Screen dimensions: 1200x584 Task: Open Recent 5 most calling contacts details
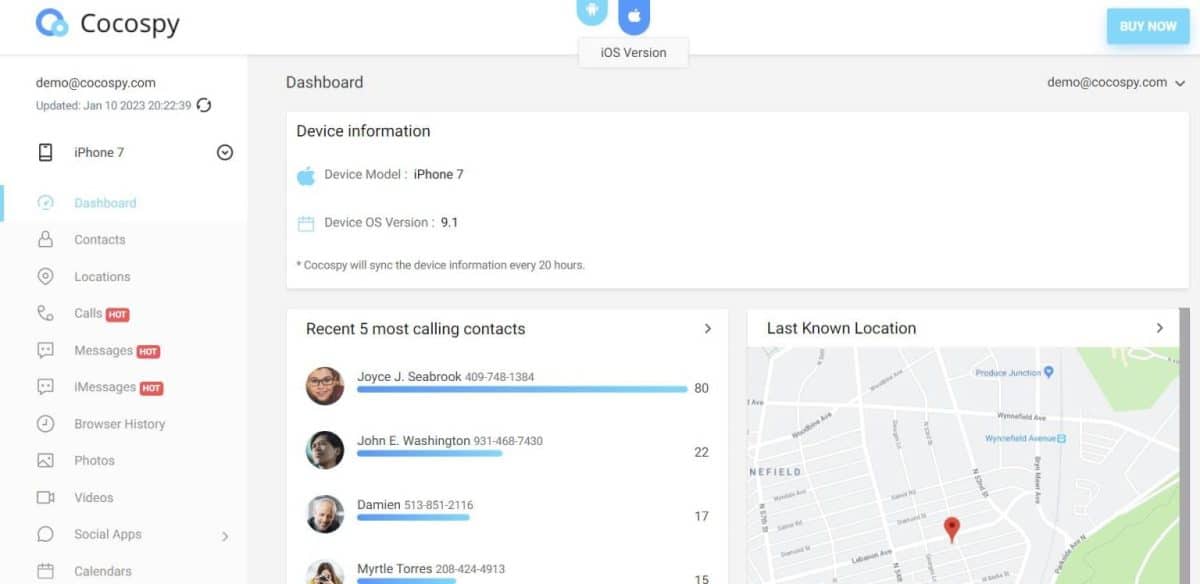pos(708,327)
